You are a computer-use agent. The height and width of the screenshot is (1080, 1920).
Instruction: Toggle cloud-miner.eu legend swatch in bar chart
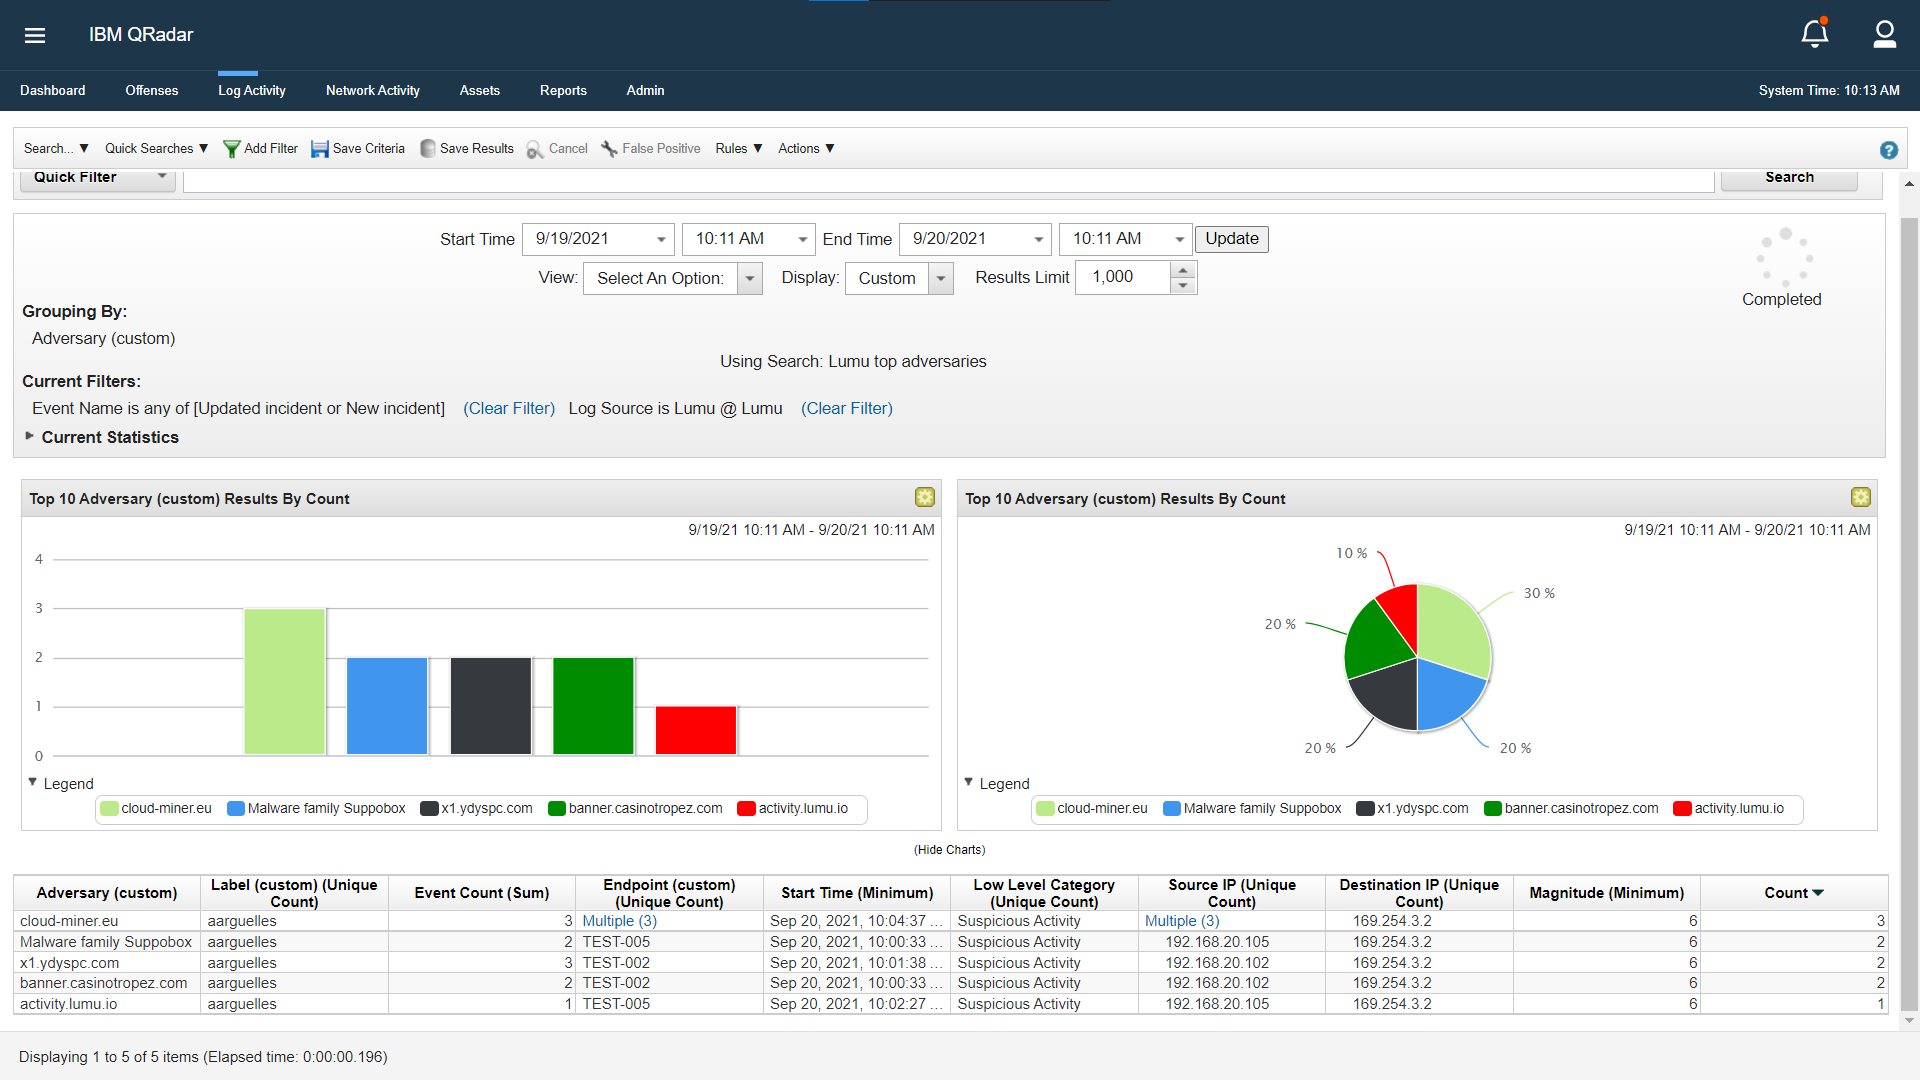tap(110, 809)
